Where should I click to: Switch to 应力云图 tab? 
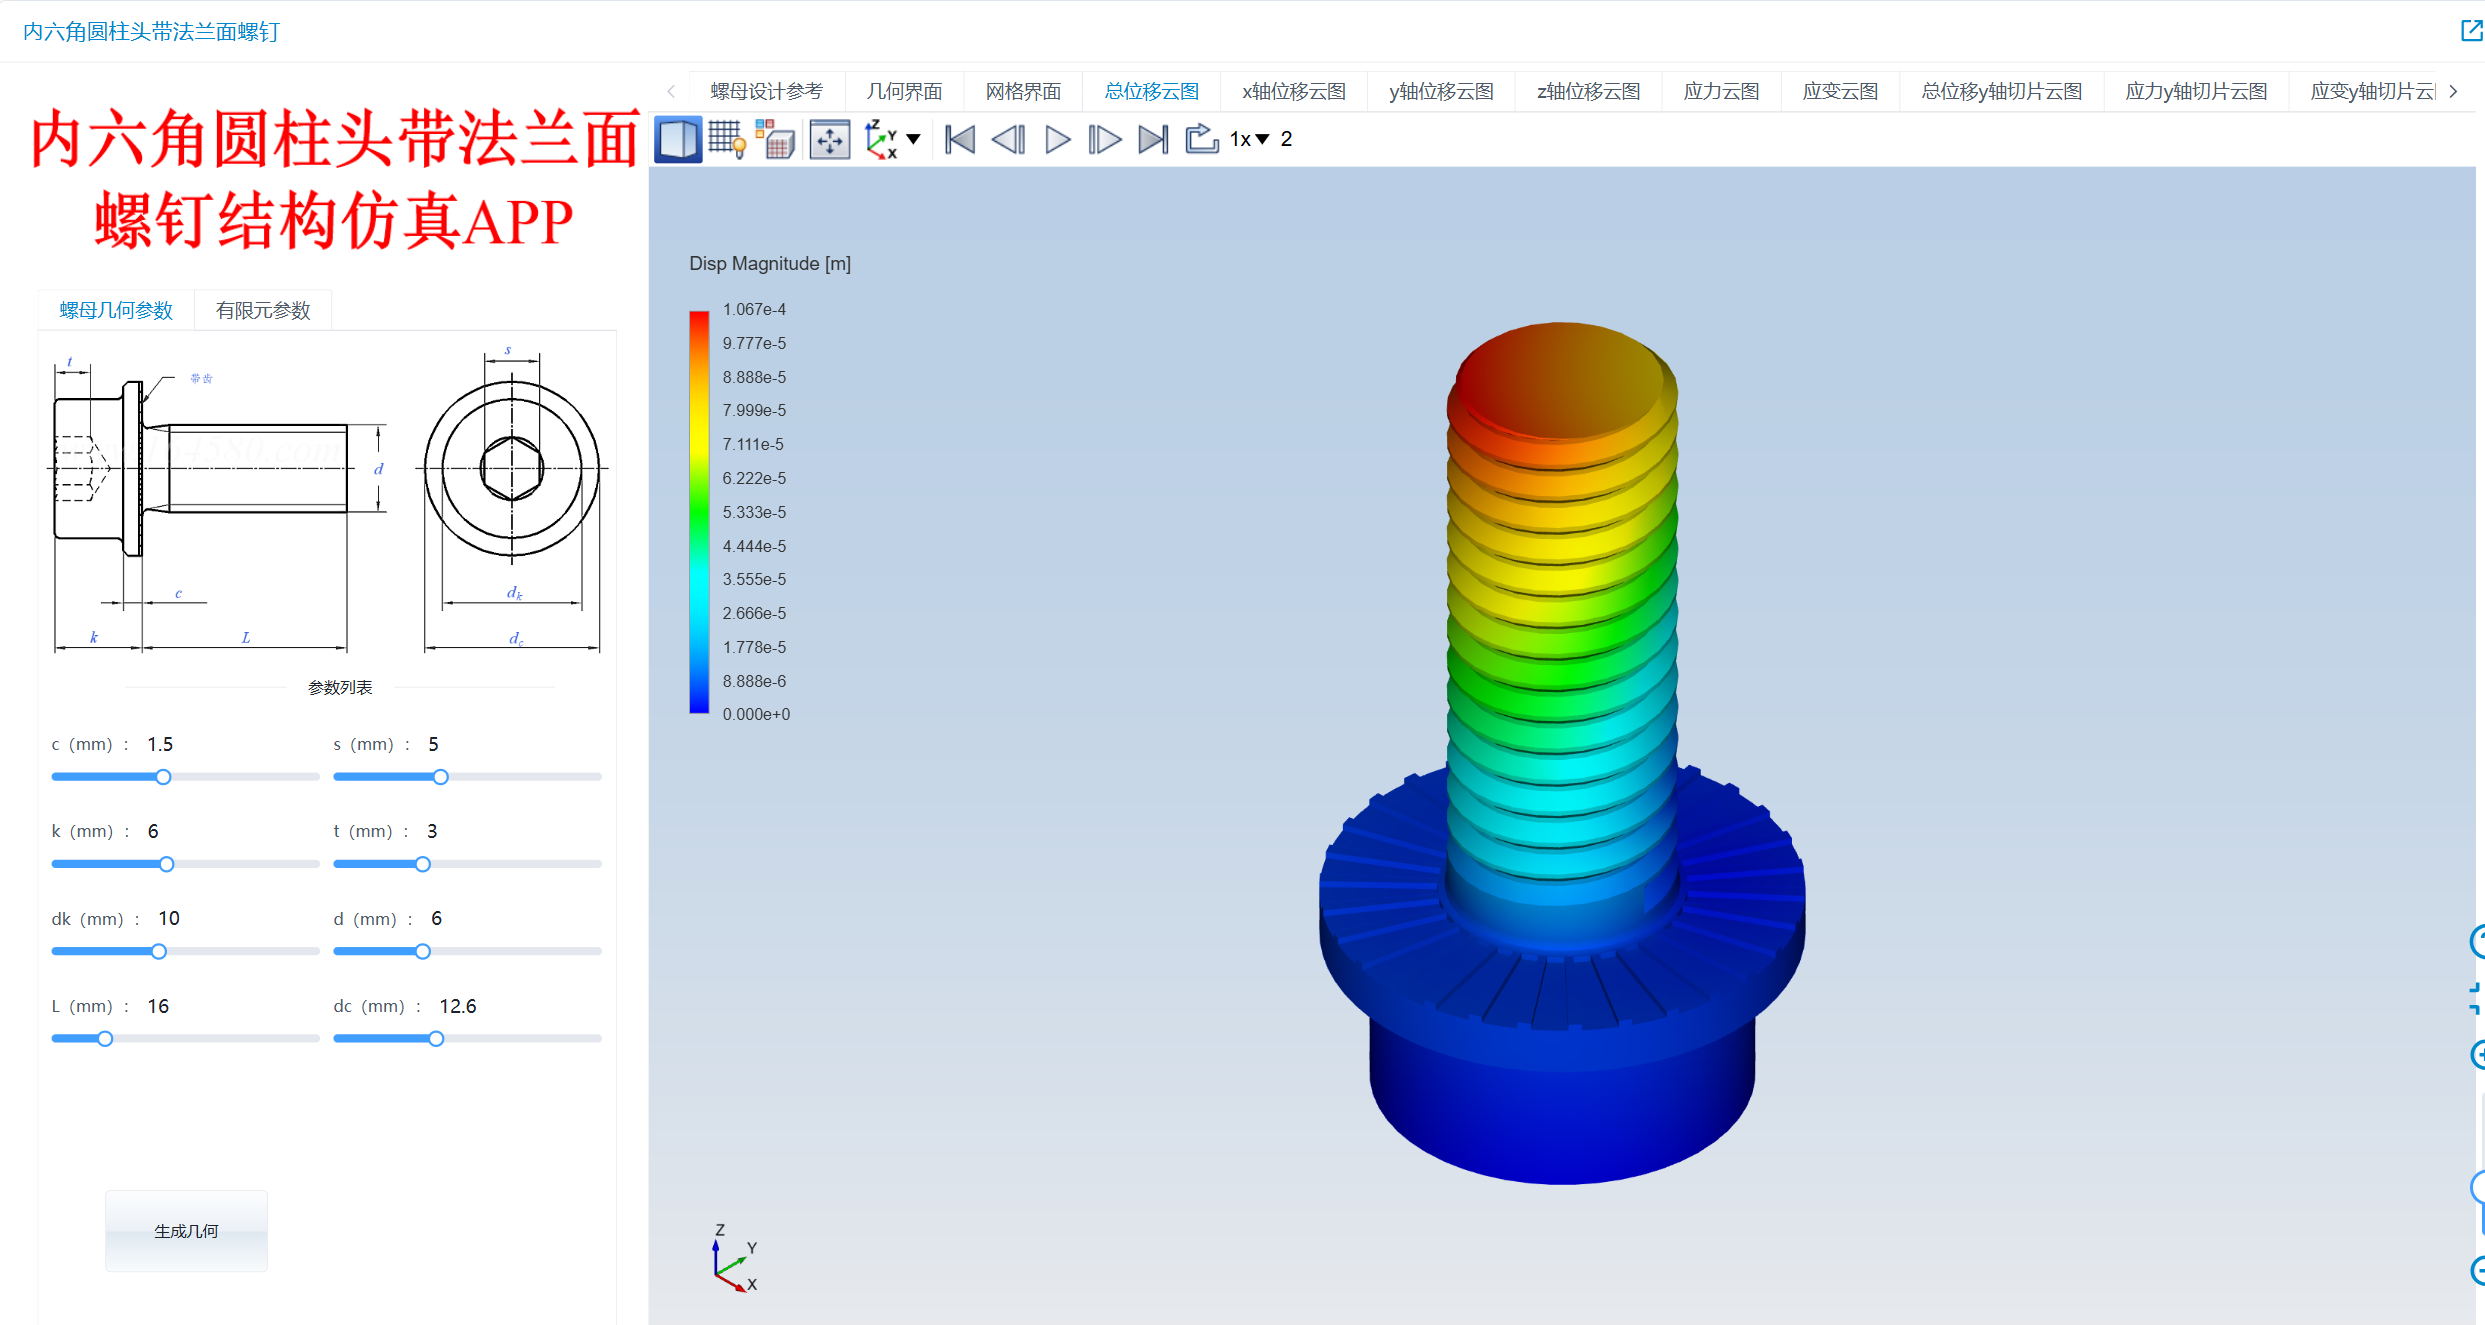click(1721, 91)
